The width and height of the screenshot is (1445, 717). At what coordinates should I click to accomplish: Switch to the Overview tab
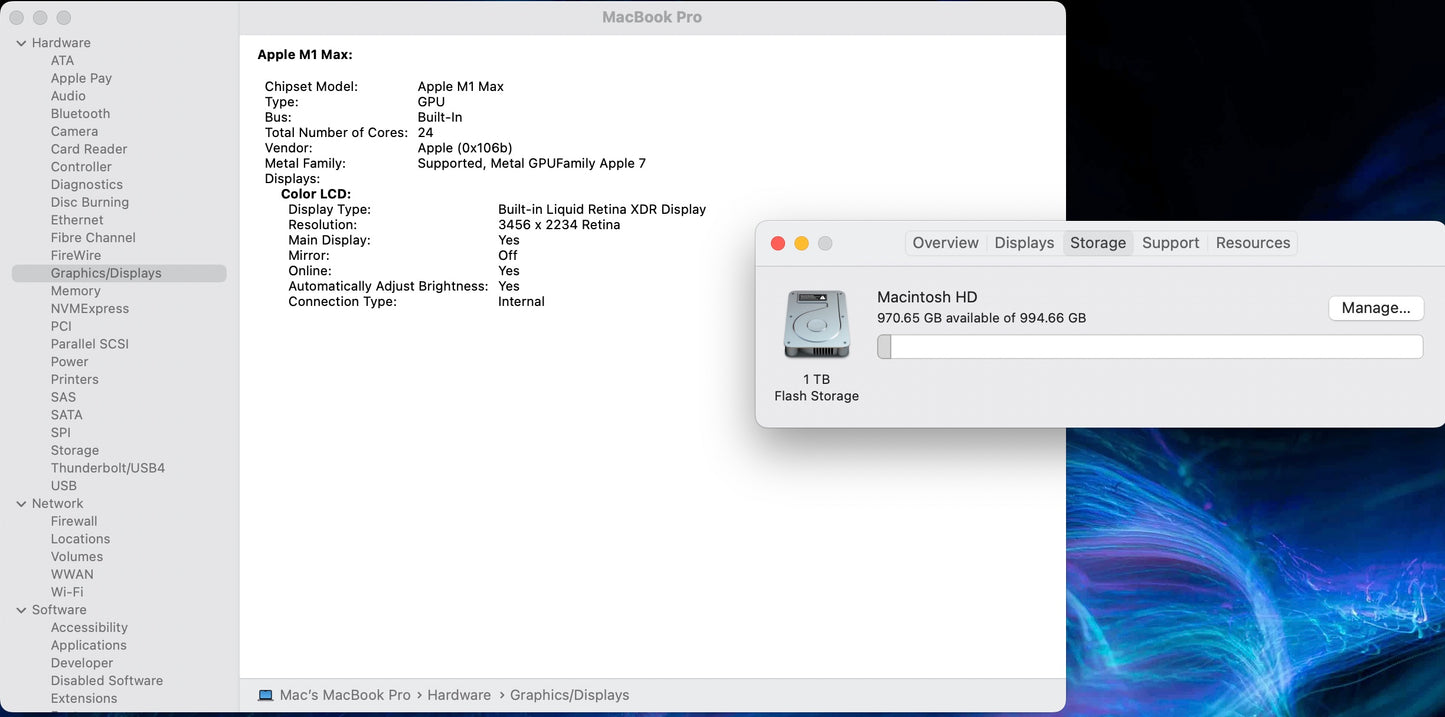tap(945, 243)
